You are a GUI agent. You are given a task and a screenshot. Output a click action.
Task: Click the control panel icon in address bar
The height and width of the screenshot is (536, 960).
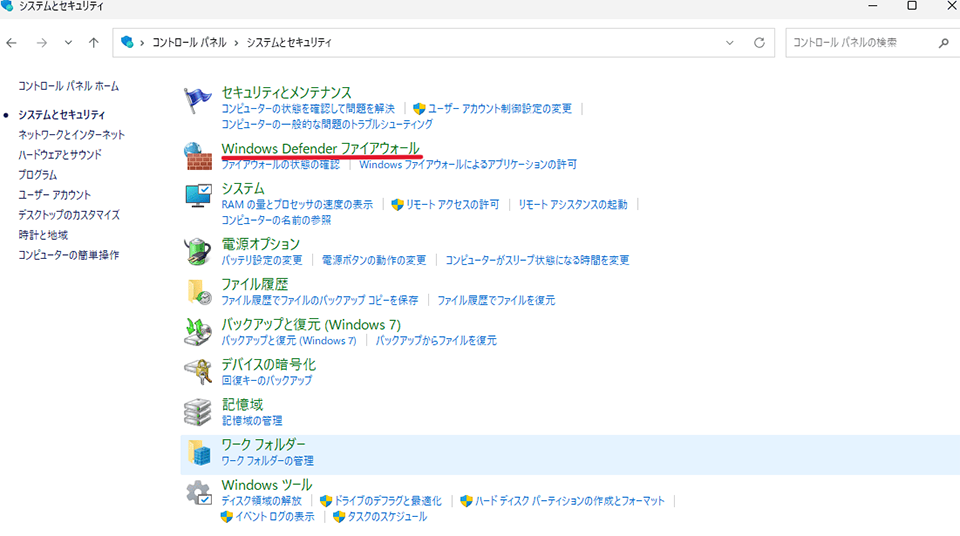click(127, 42)
